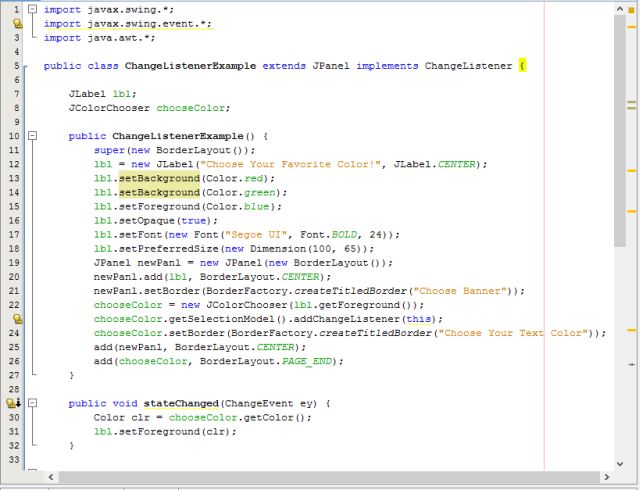
Task: Click the getColor method call
Action: point(269,417)
